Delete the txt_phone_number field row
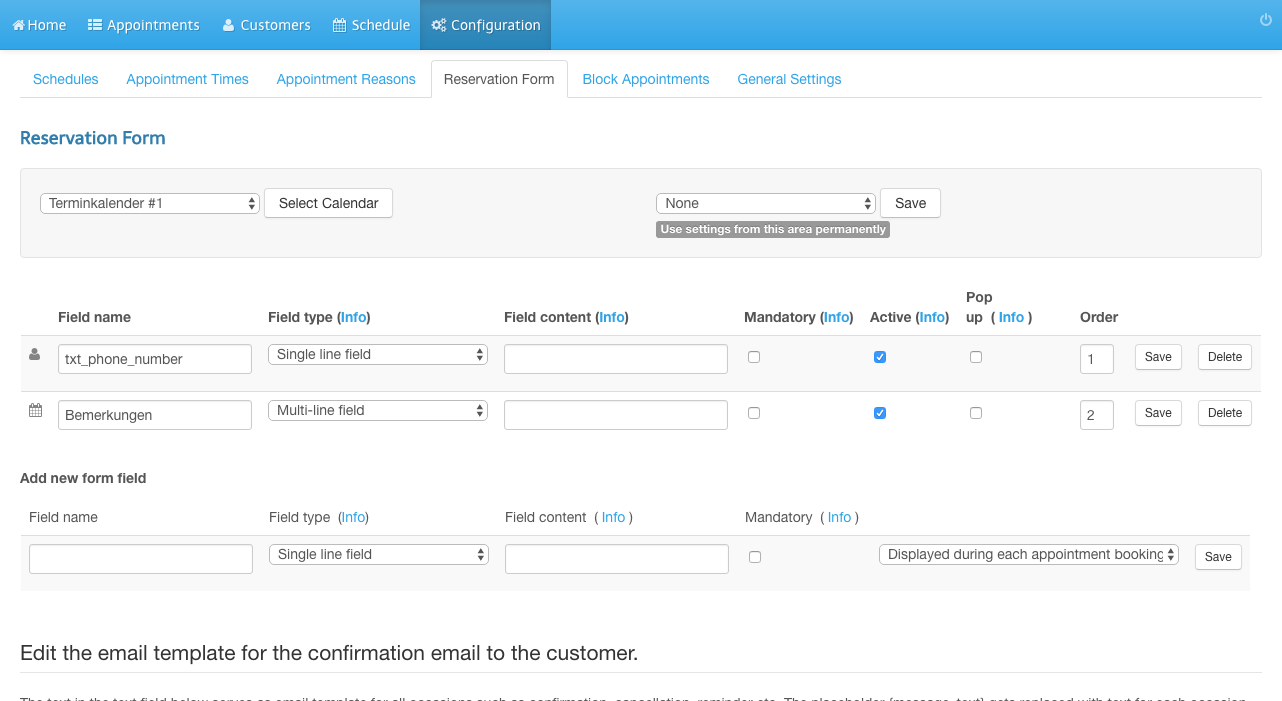The height and width of the screenshot is (701, 1282). coord(1225,357)
